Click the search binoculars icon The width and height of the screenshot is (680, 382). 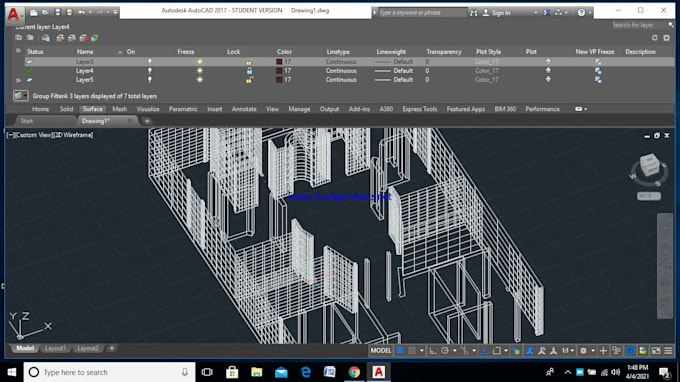coord(474,13)
